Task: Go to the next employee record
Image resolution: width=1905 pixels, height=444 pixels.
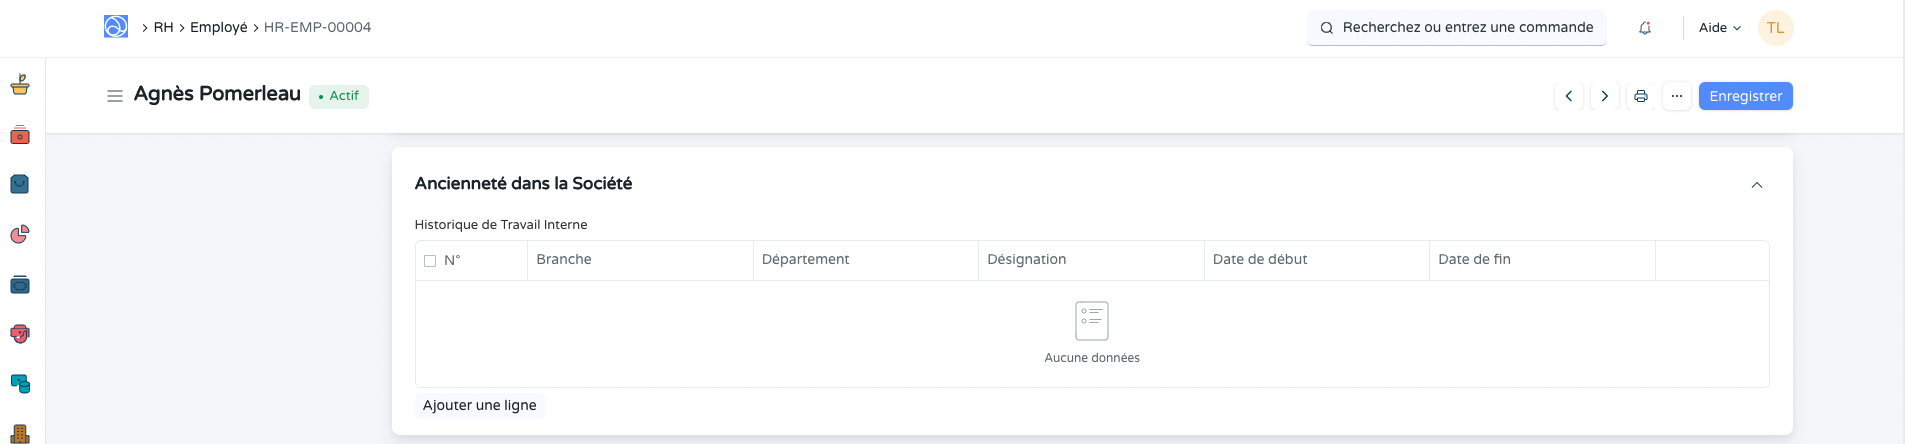Action: click(x=1605, y=96)
